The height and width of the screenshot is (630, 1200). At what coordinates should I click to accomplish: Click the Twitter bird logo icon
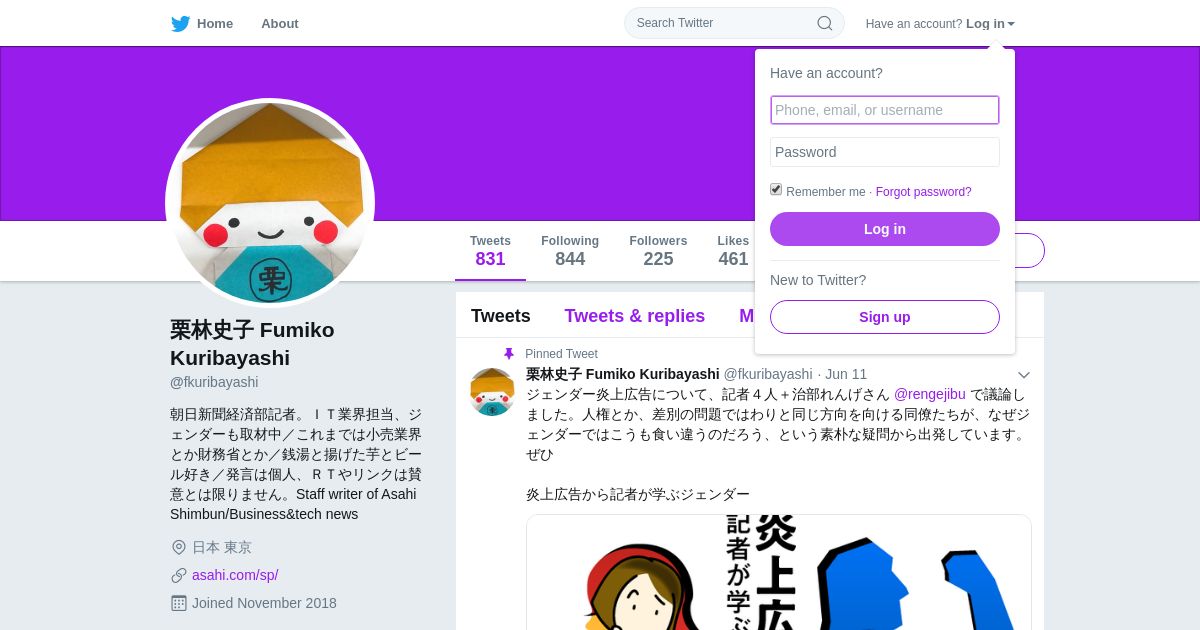[180, 24]
